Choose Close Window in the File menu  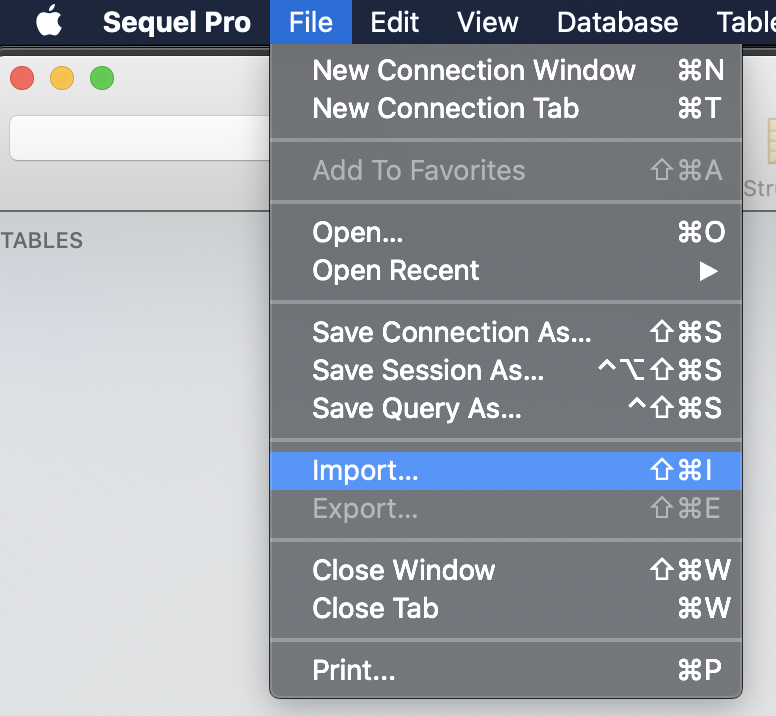pos(506,570)
